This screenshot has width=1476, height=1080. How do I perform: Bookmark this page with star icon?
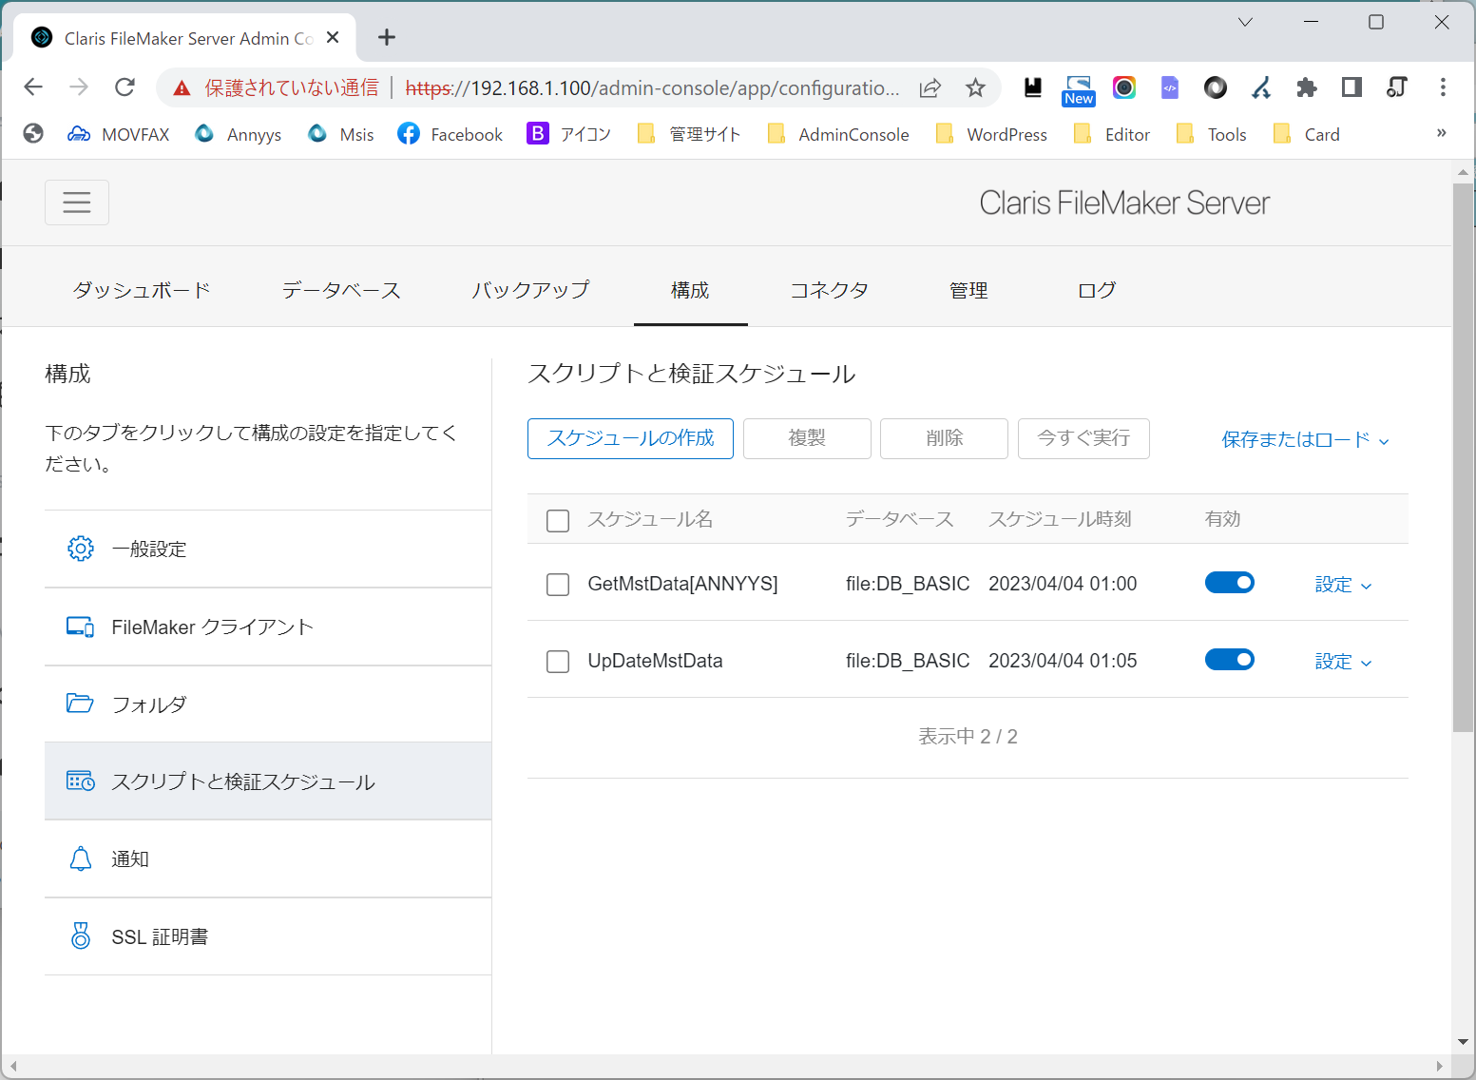click(x=975, y=88)
